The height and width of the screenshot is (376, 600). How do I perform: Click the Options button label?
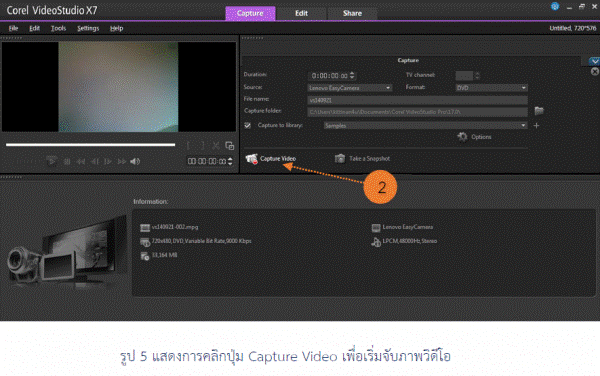(x=481, y=137)
